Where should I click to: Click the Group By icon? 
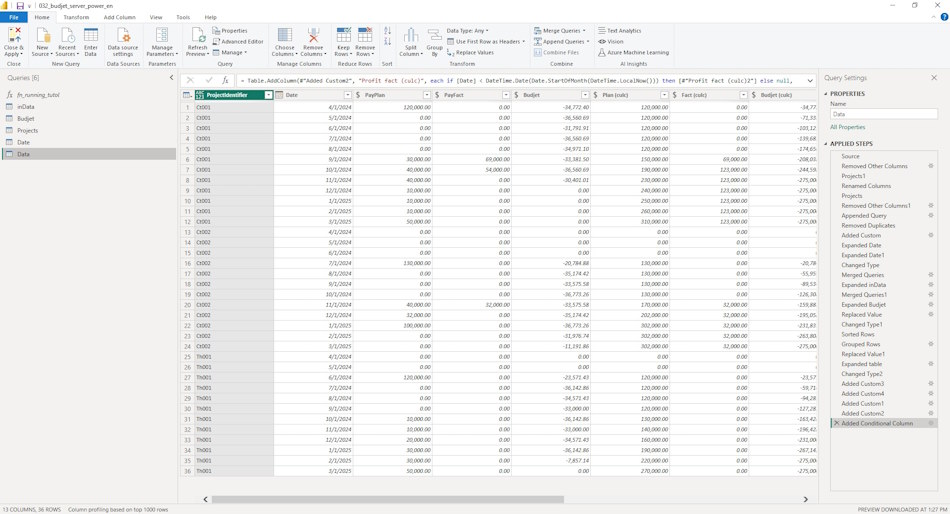click(434, 35)
